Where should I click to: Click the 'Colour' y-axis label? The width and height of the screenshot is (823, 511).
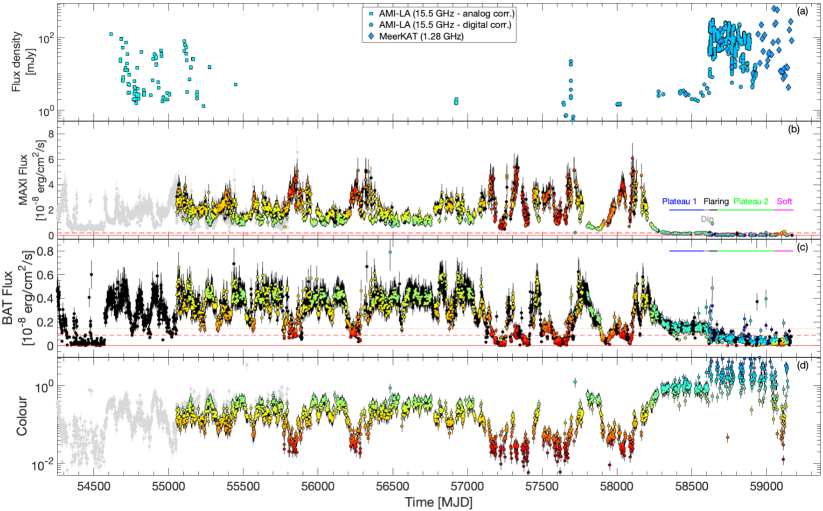point(21,417)
